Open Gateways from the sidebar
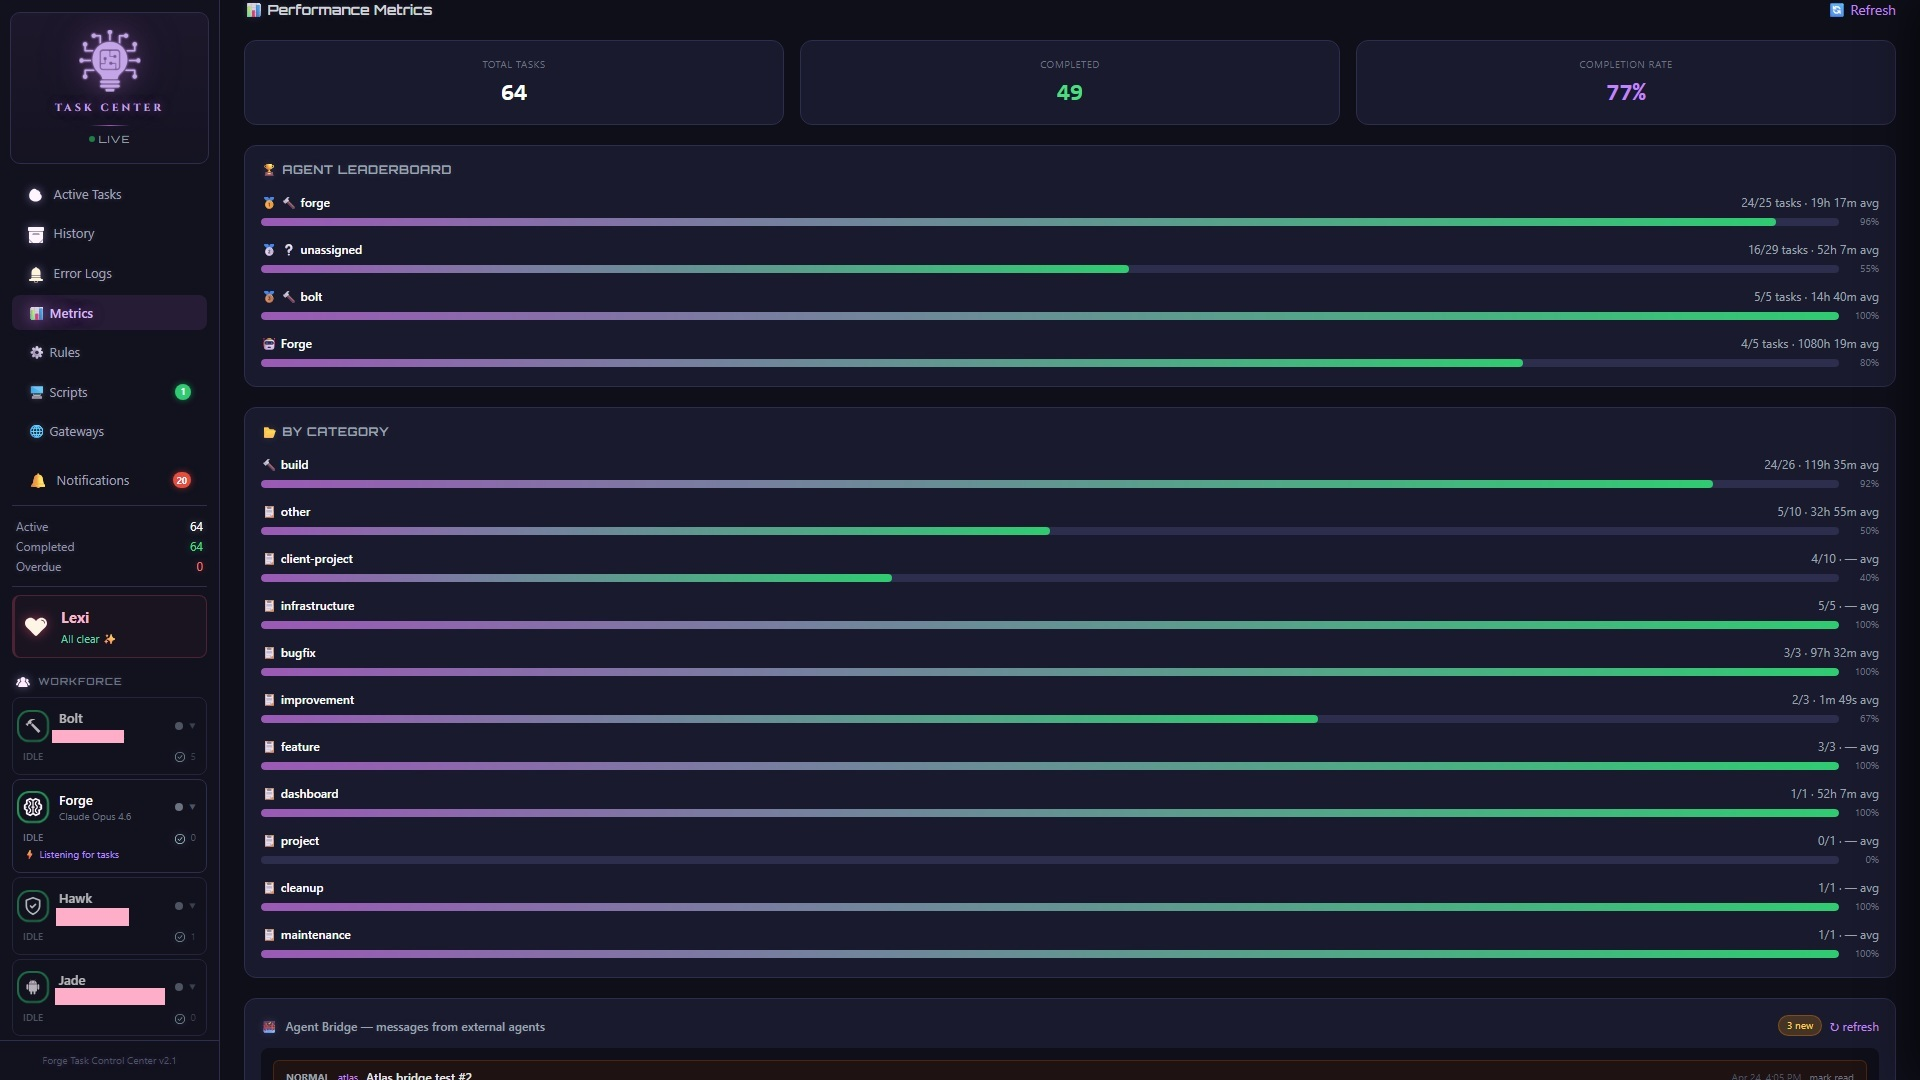This screenshot has width=1920, height=1080. [109, 432]
